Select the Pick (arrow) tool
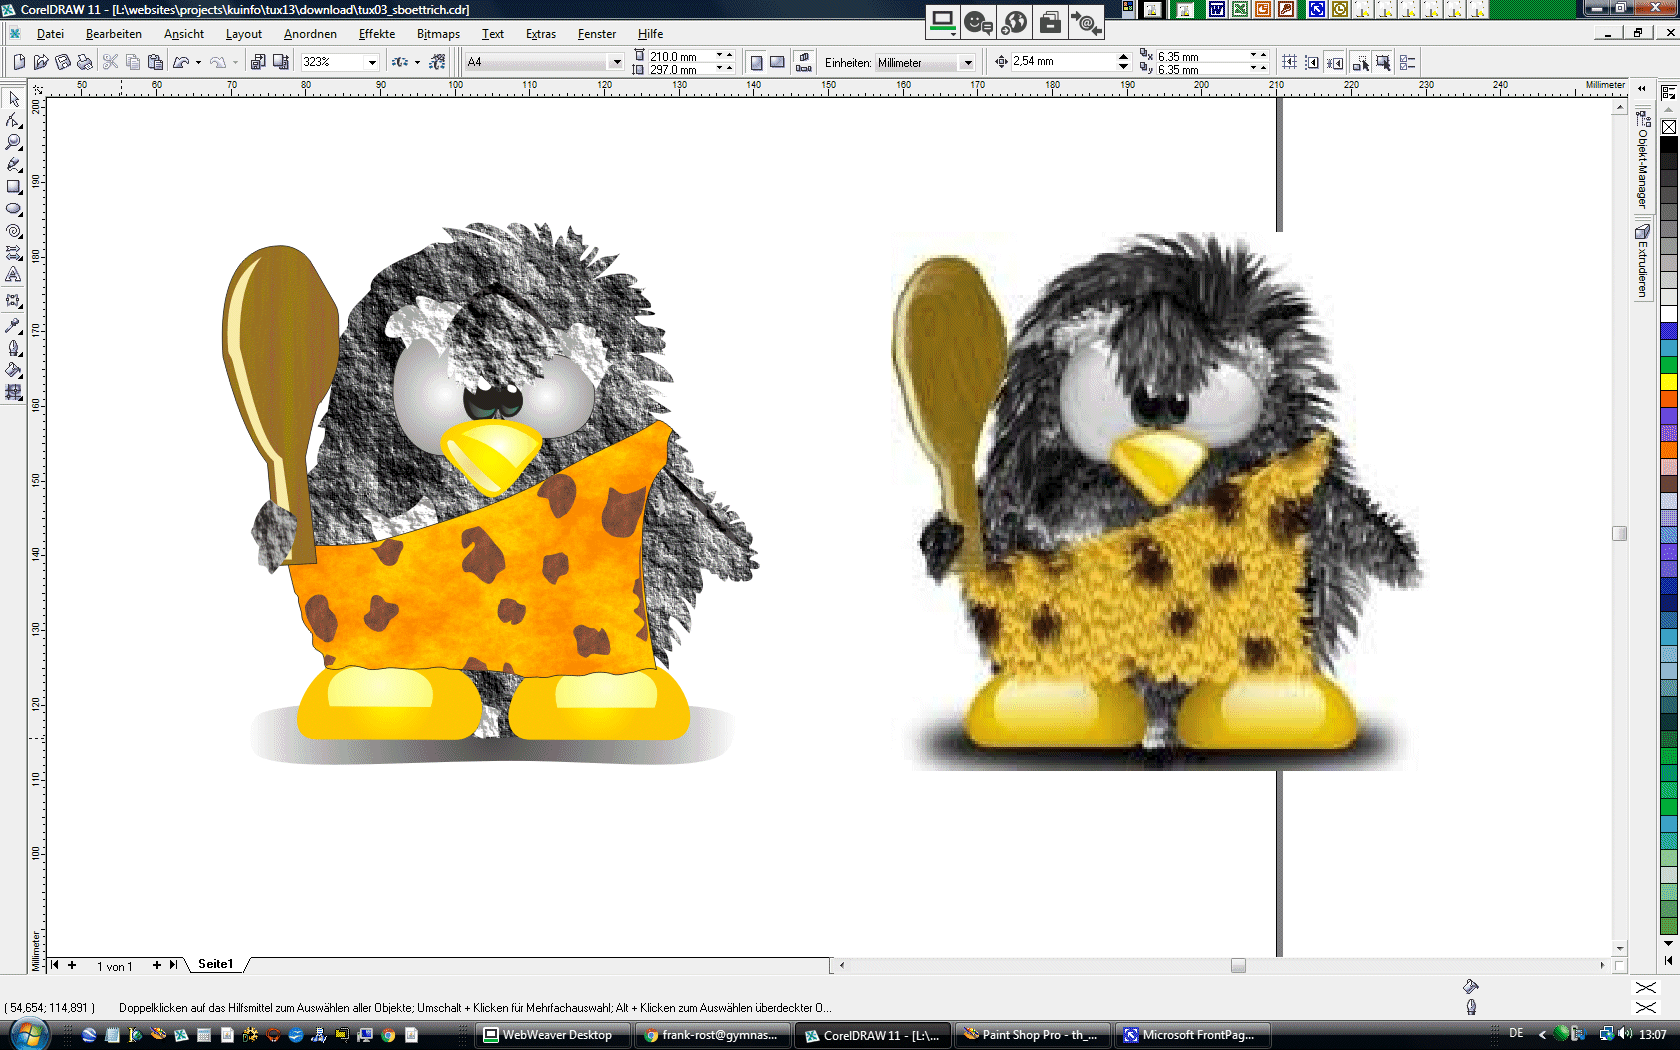This screenshot has width=1680, height=1050. 14,99
